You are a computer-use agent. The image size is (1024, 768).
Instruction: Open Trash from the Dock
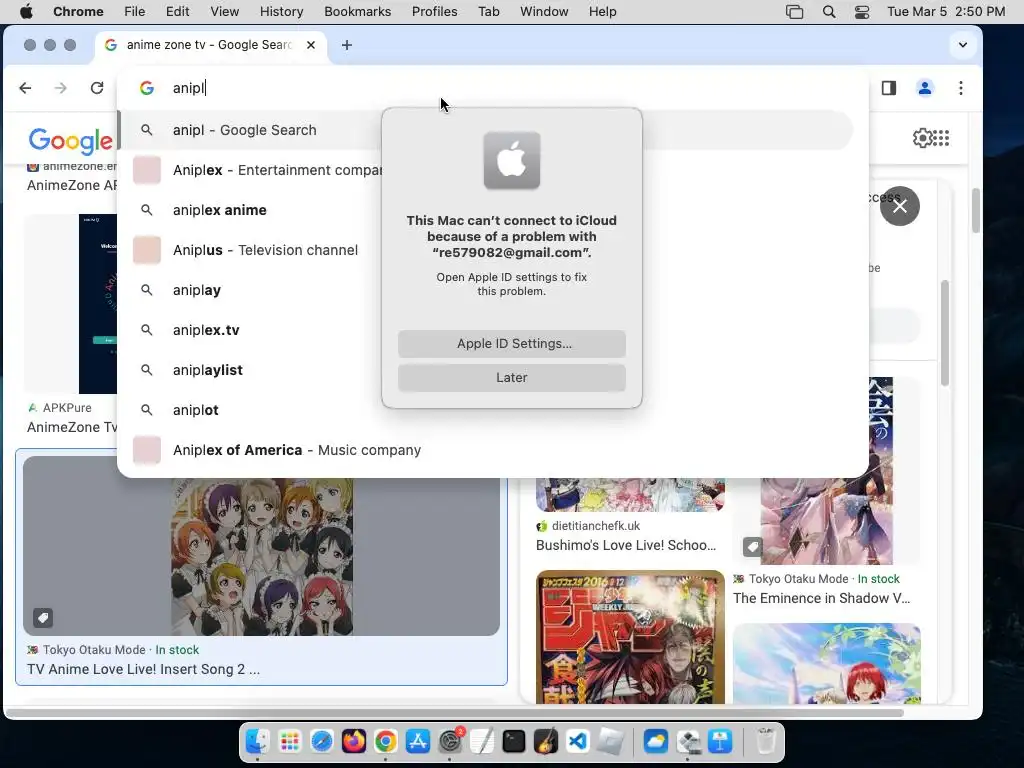[766, 742]
